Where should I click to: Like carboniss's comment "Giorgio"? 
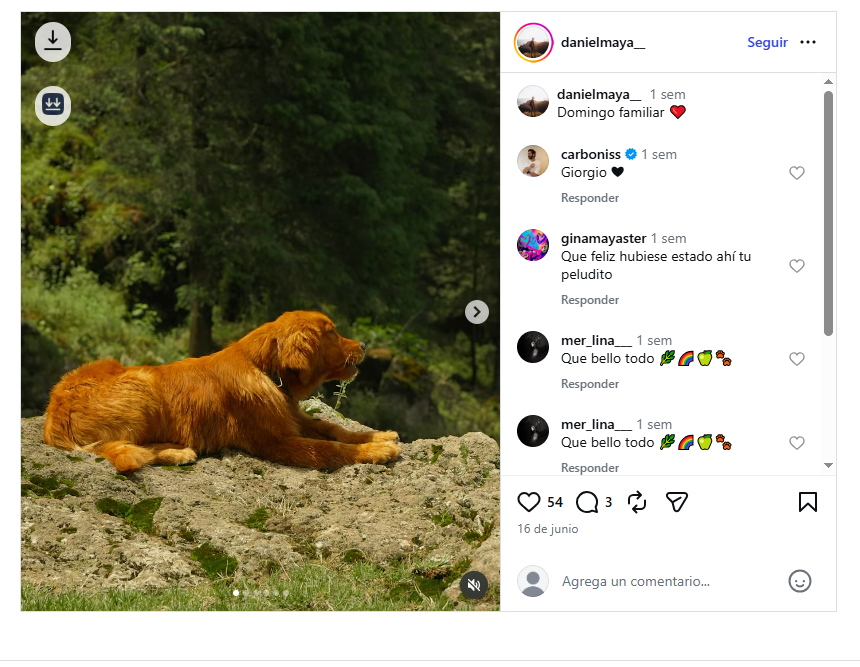(x=796, y=173)
